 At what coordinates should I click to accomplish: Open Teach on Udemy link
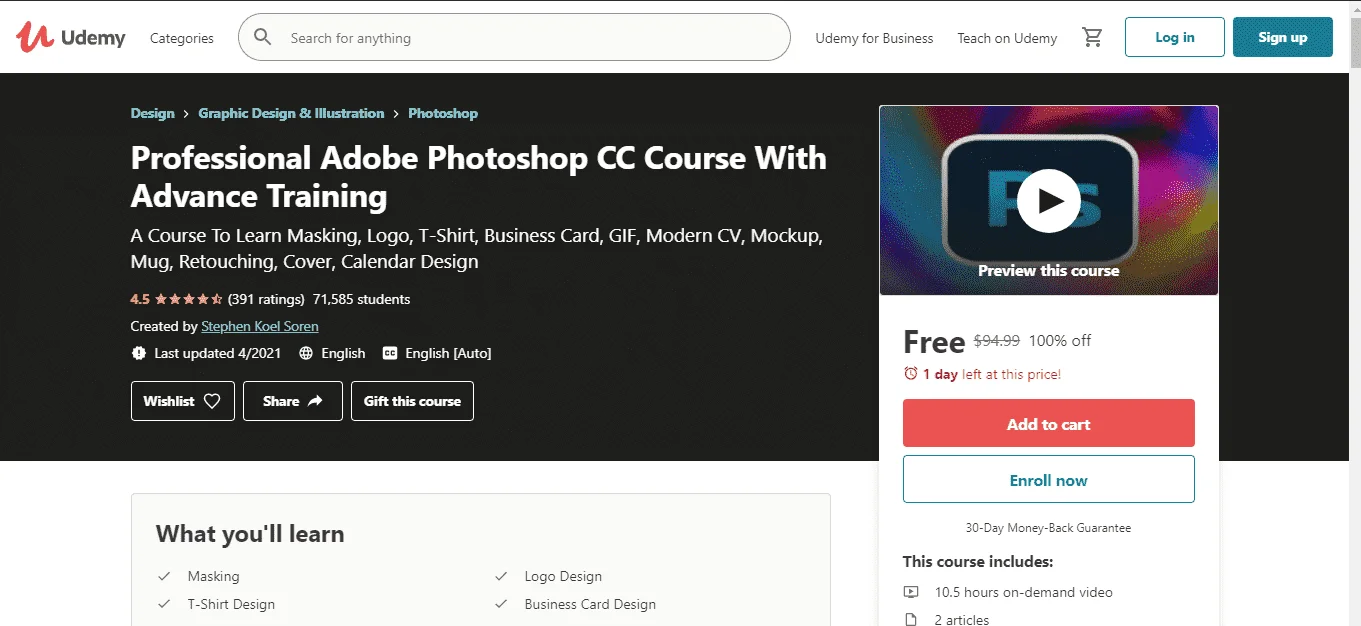point(1007,38)
